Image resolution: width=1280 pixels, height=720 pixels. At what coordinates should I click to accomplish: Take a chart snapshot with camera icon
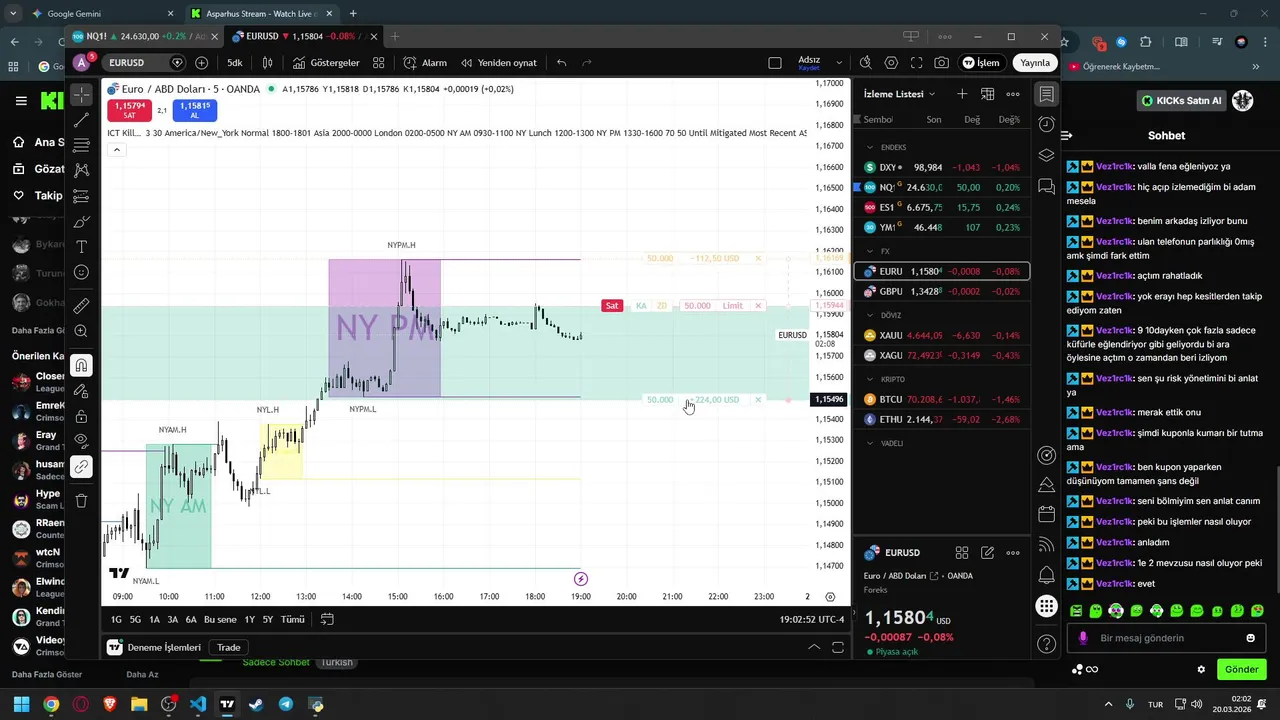coord(942,63)
